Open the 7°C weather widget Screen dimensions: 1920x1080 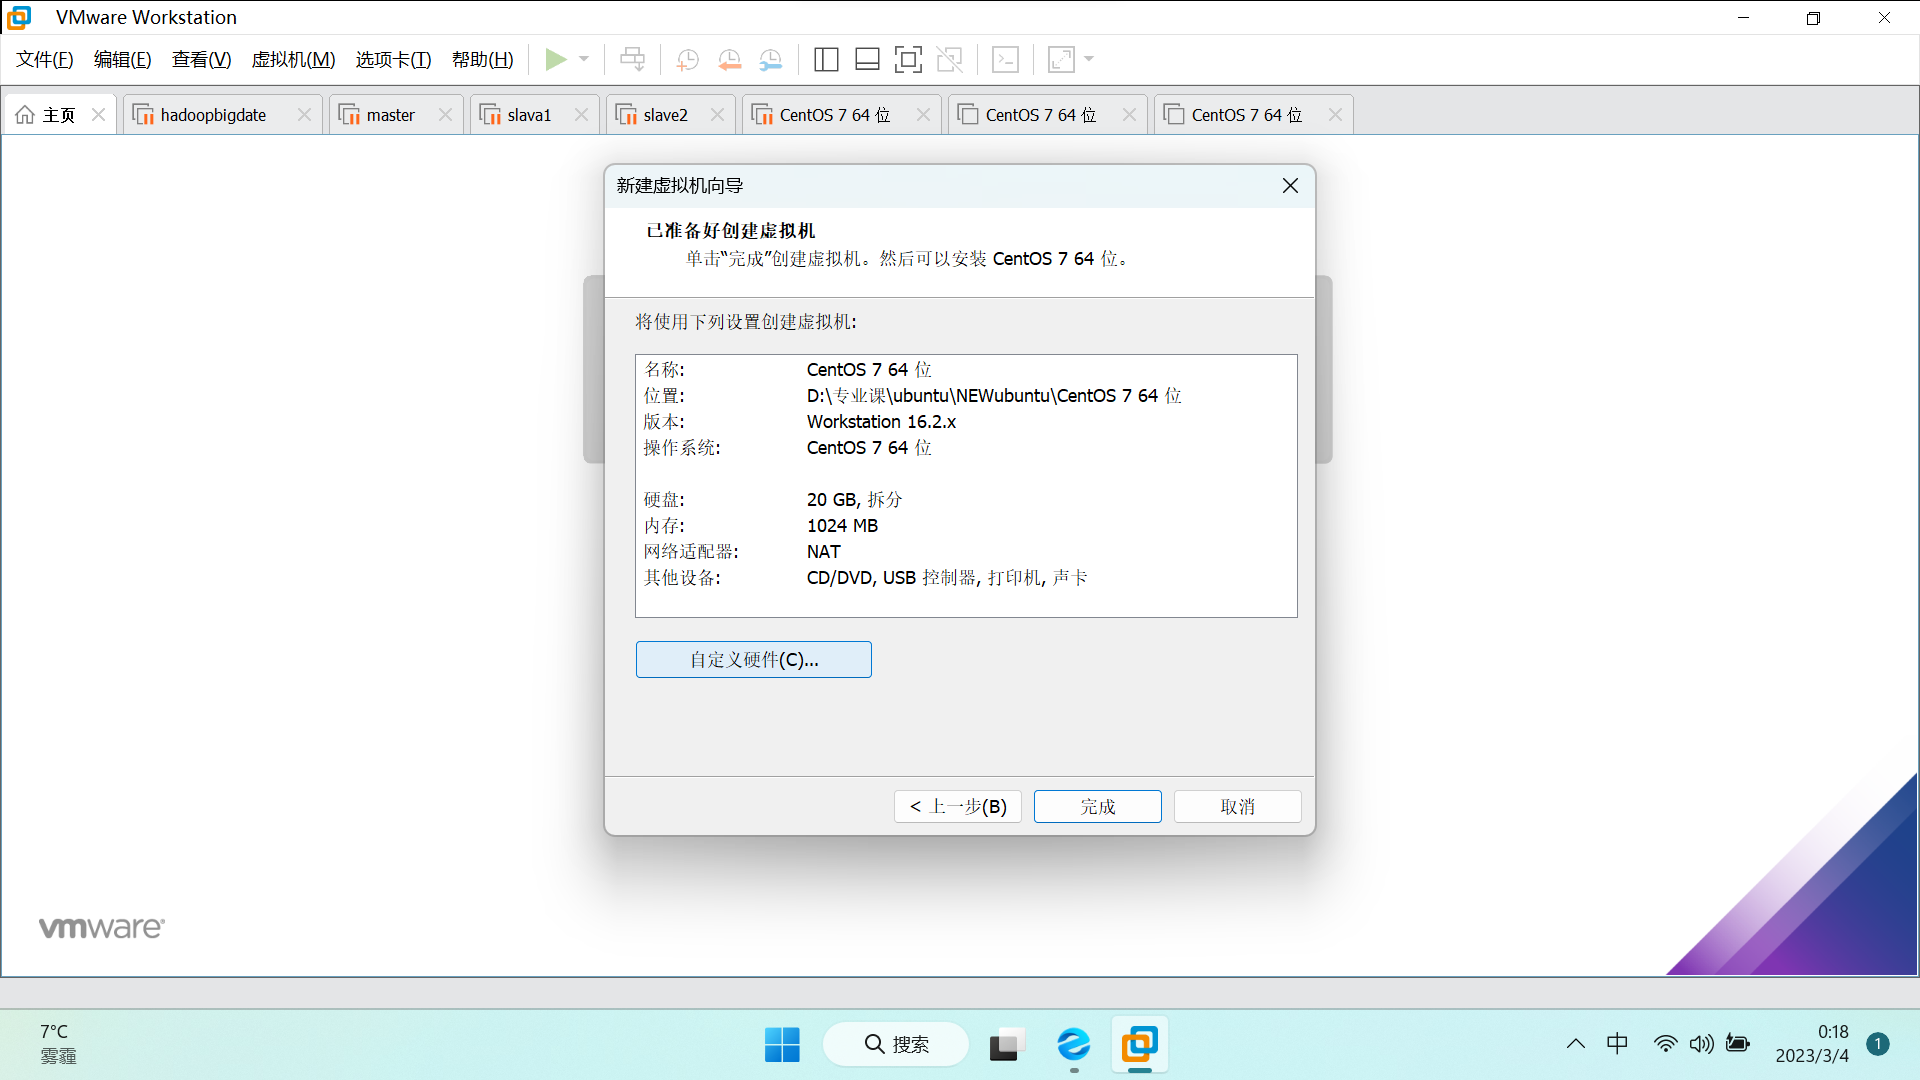[58, 1044]
